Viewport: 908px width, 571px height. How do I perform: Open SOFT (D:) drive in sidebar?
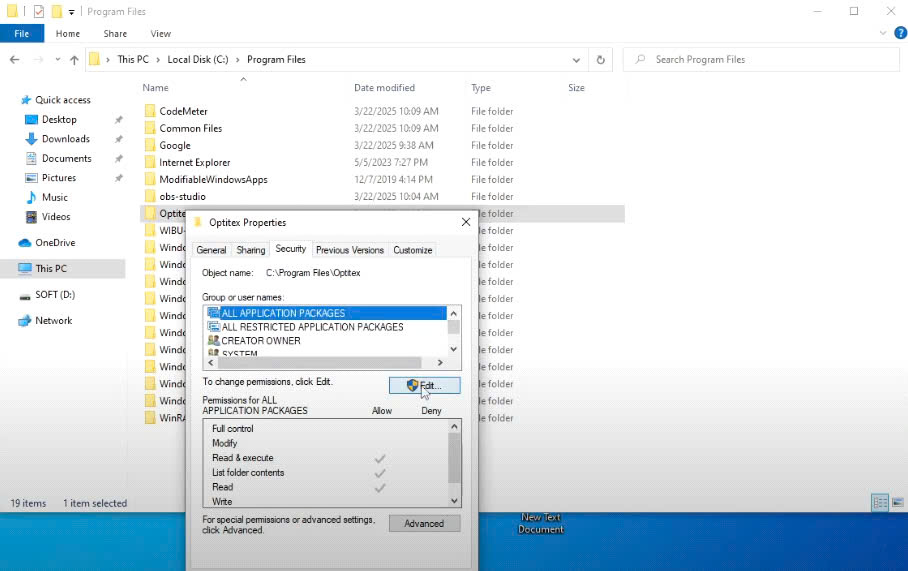[55, 295]
